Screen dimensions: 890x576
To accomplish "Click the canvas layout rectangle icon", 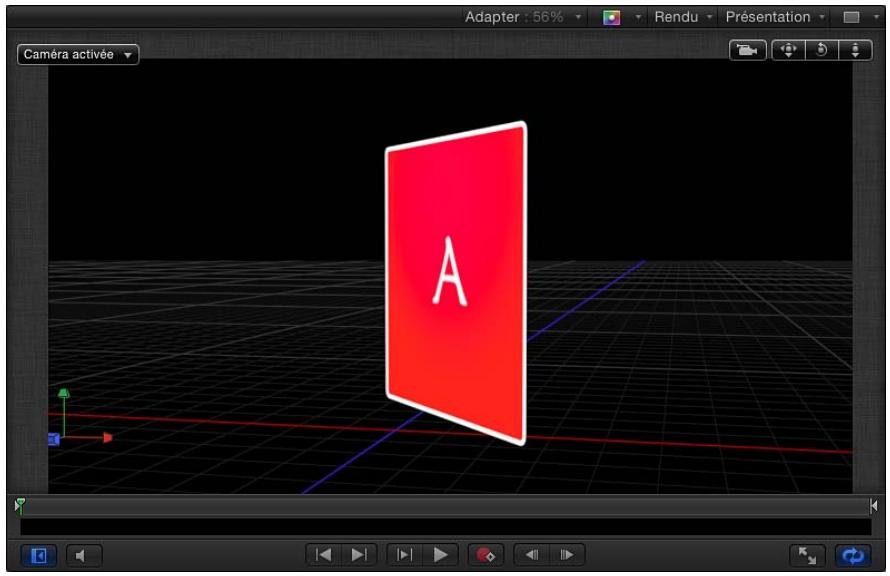I will (851, 18).
